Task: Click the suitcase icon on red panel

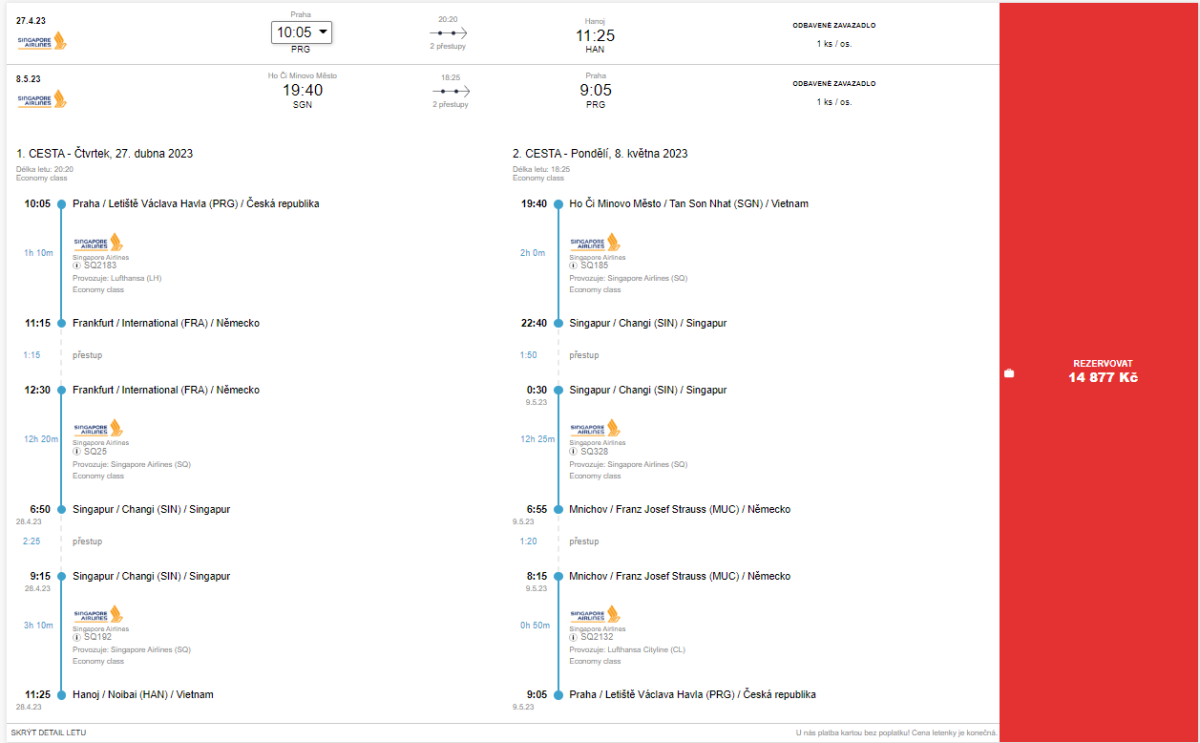Action: pos(1009,374)
